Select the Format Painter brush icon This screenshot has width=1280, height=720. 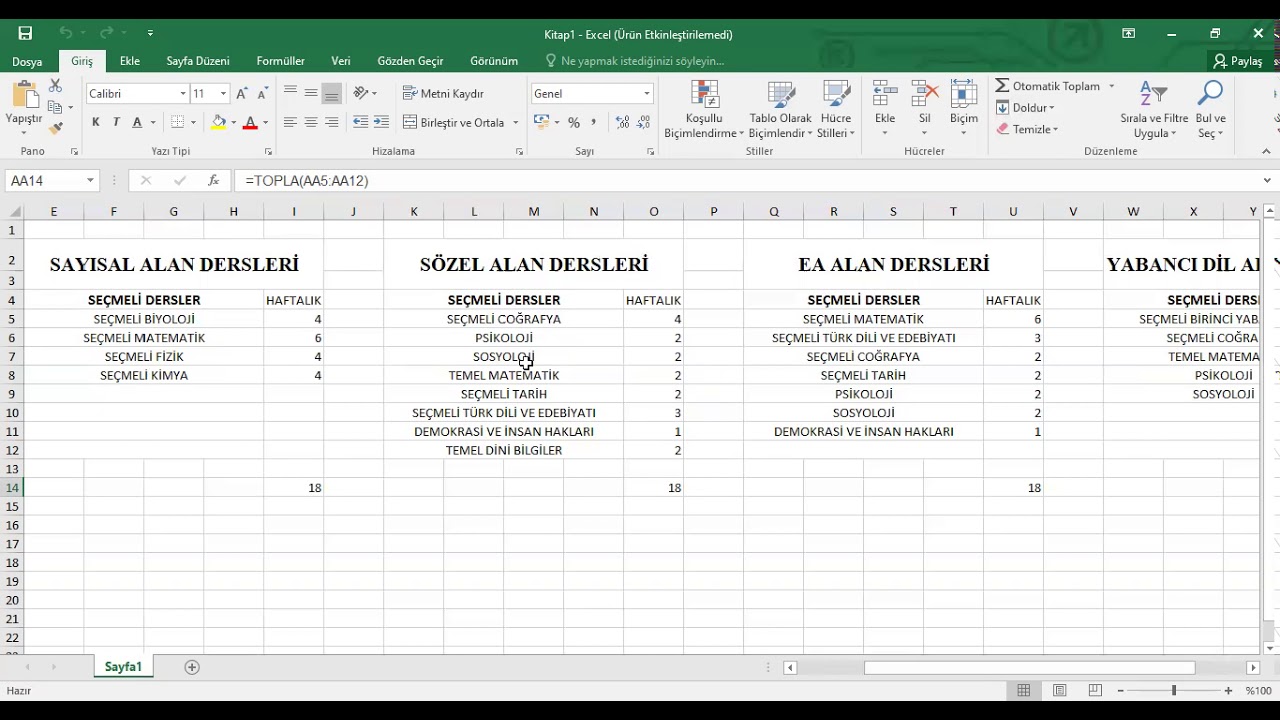(55, 128)
